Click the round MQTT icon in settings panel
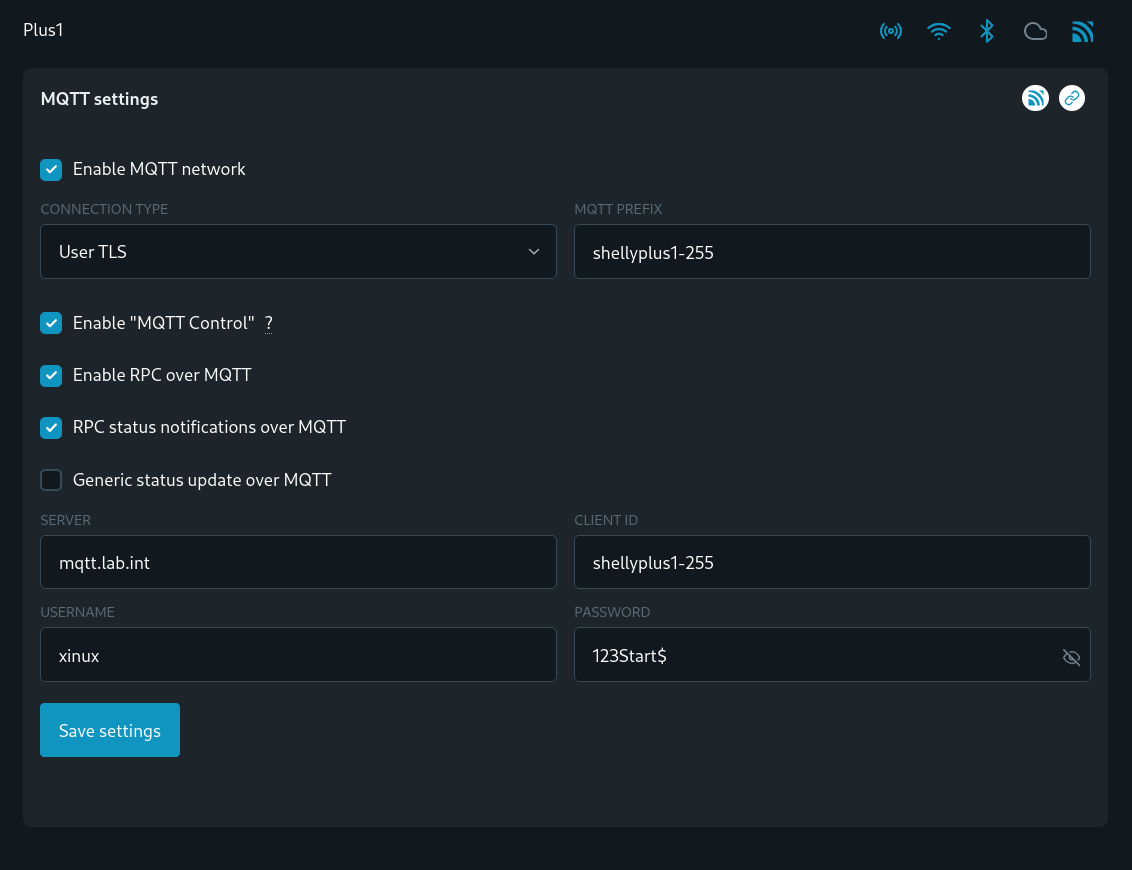Viewport: 1132px width, 870px height. click(x=1035, y=98)
